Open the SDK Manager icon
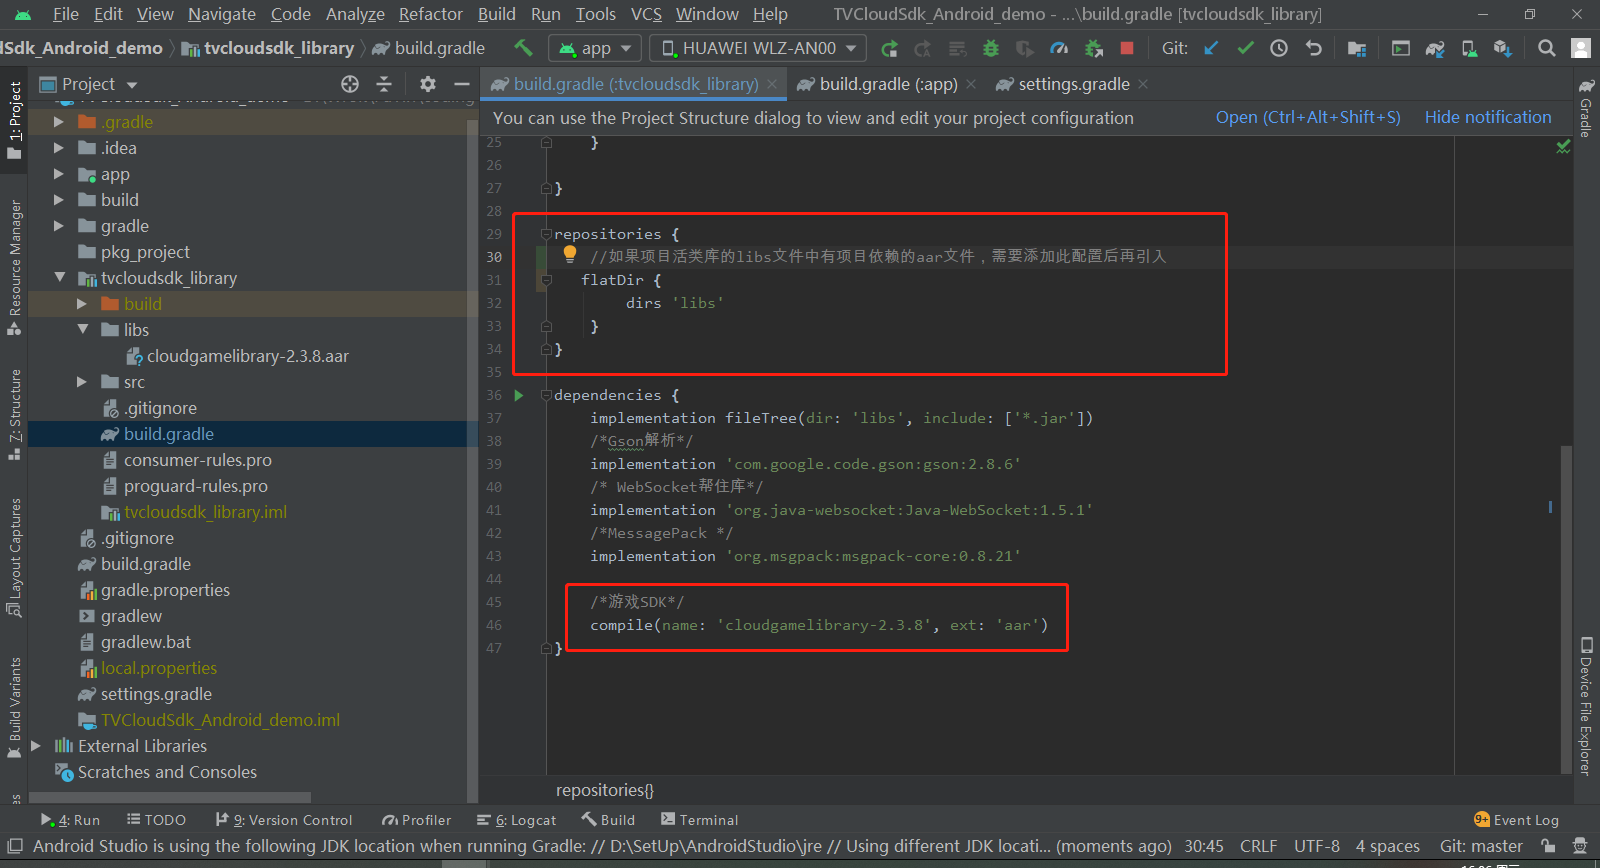This screenshot has height=868, width=1600. coord(1502,48)
